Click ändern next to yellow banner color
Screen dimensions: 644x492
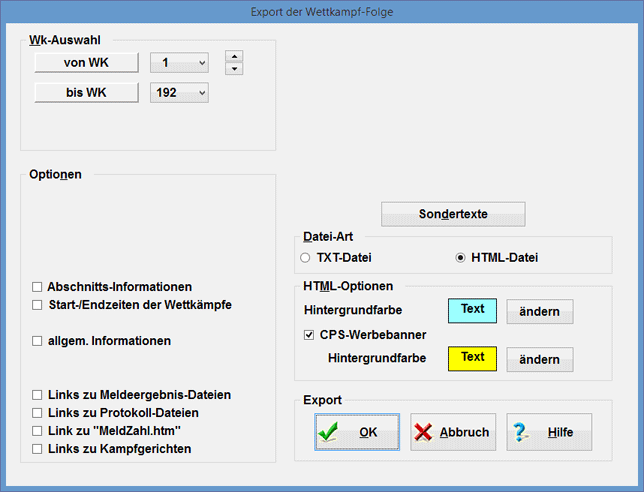tap(540, 359)
